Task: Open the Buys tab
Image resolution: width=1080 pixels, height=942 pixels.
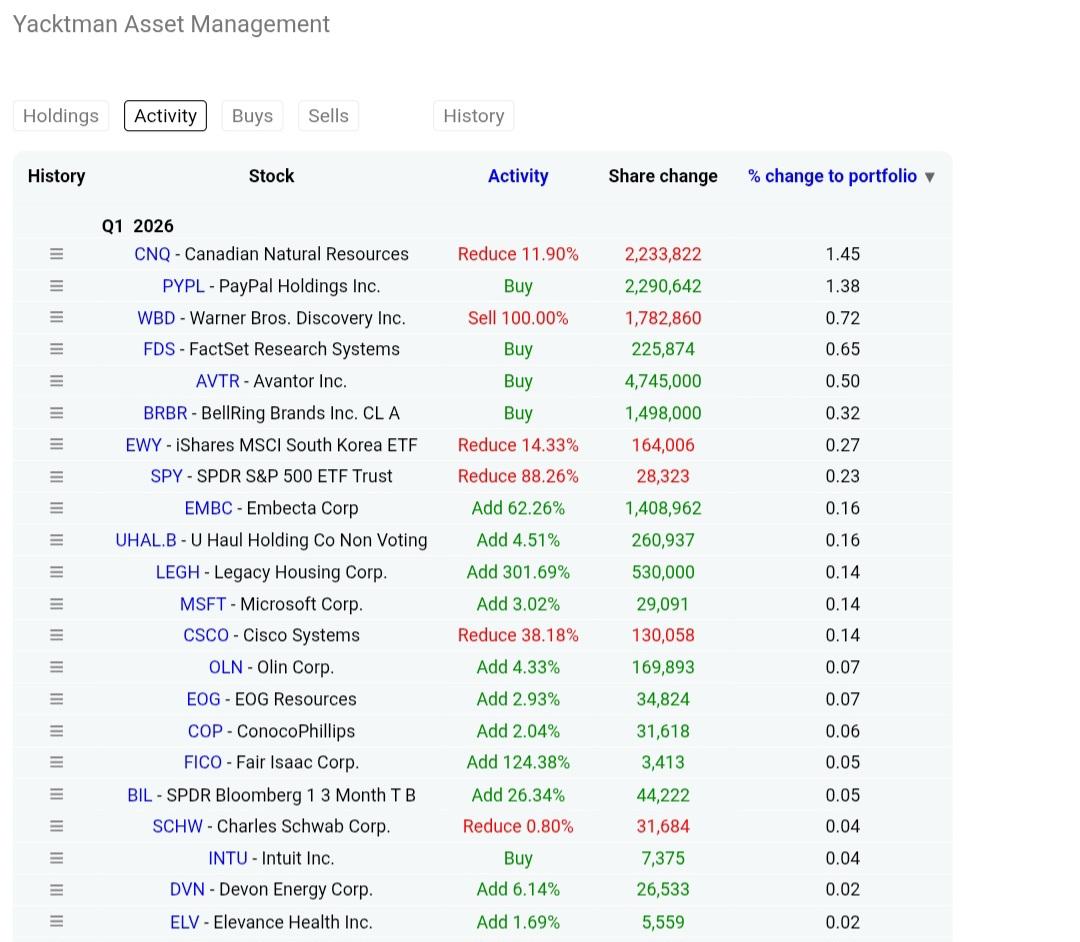Action: click(x=252, y=116)
